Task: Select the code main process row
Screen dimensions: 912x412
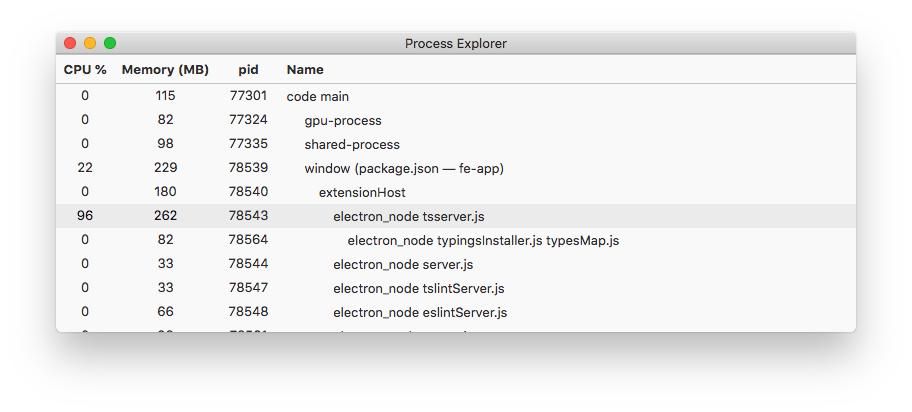Action: point(318,96)
